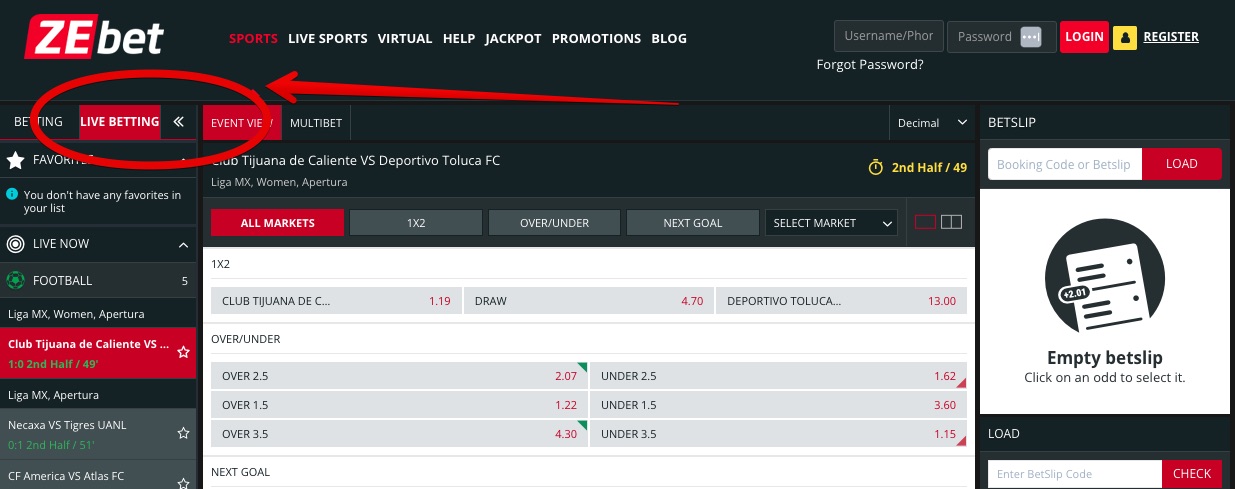Switch to the Event View tab

point(242,123)
